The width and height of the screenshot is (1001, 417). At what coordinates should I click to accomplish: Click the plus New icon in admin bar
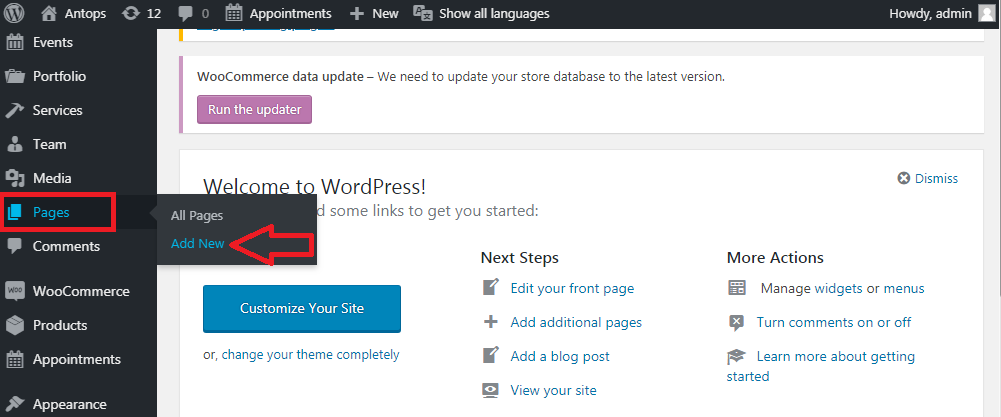click(358, 13)
